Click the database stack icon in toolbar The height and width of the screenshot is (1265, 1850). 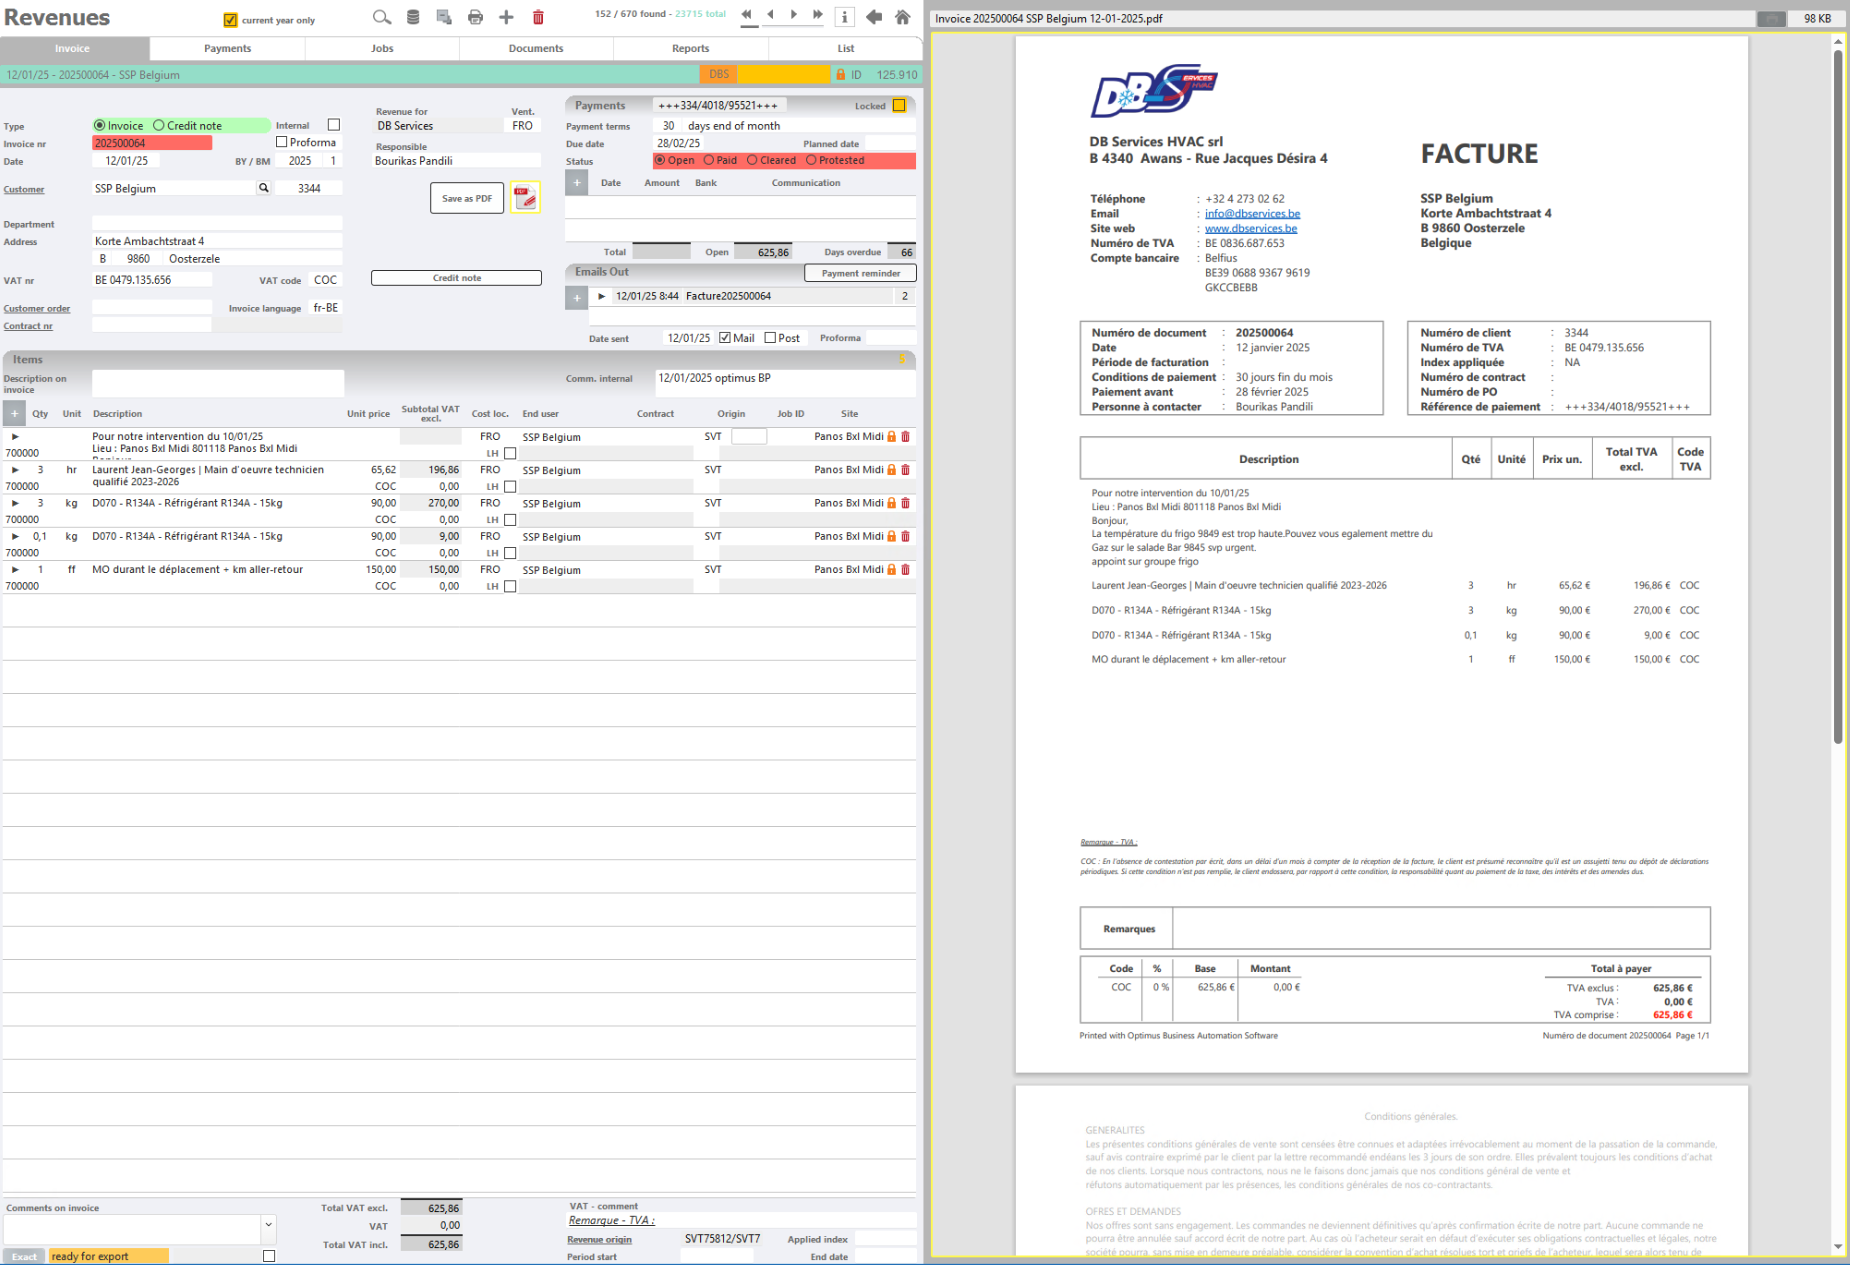pyautogui.click(x=413, y=17)
